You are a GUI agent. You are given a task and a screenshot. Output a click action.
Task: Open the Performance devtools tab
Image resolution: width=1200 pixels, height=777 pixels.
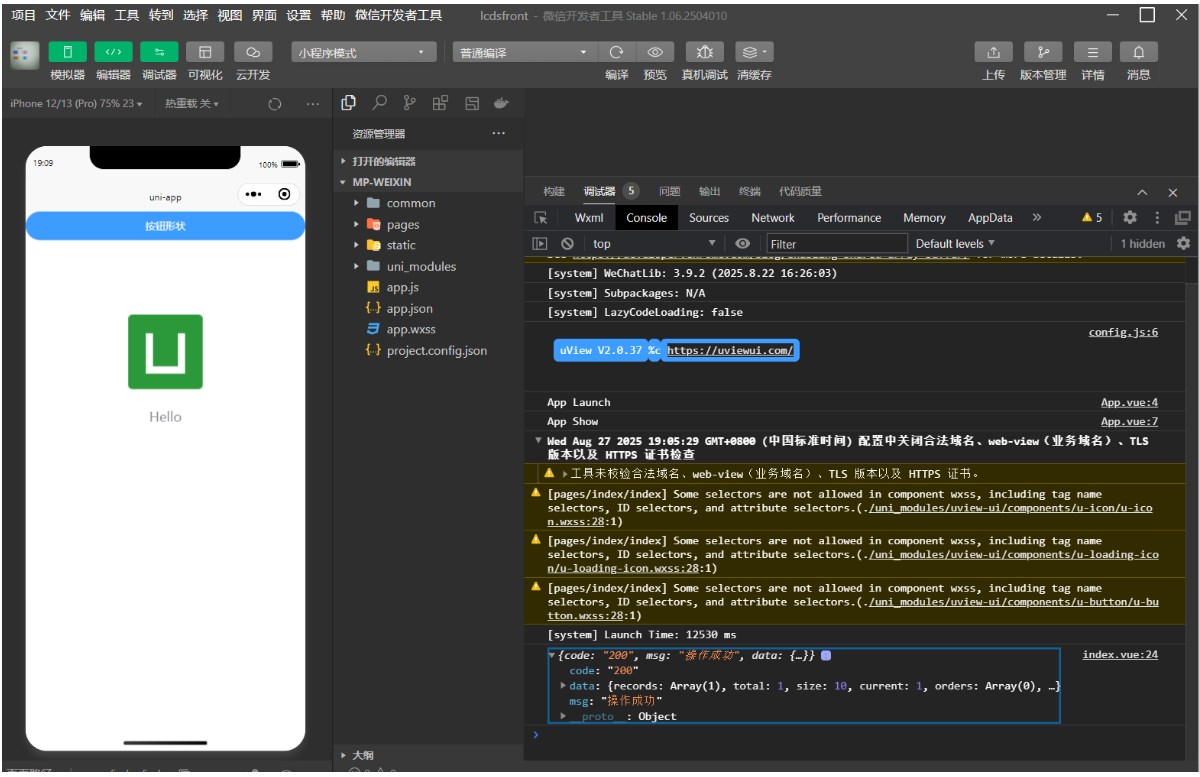[x=849, y=218]
